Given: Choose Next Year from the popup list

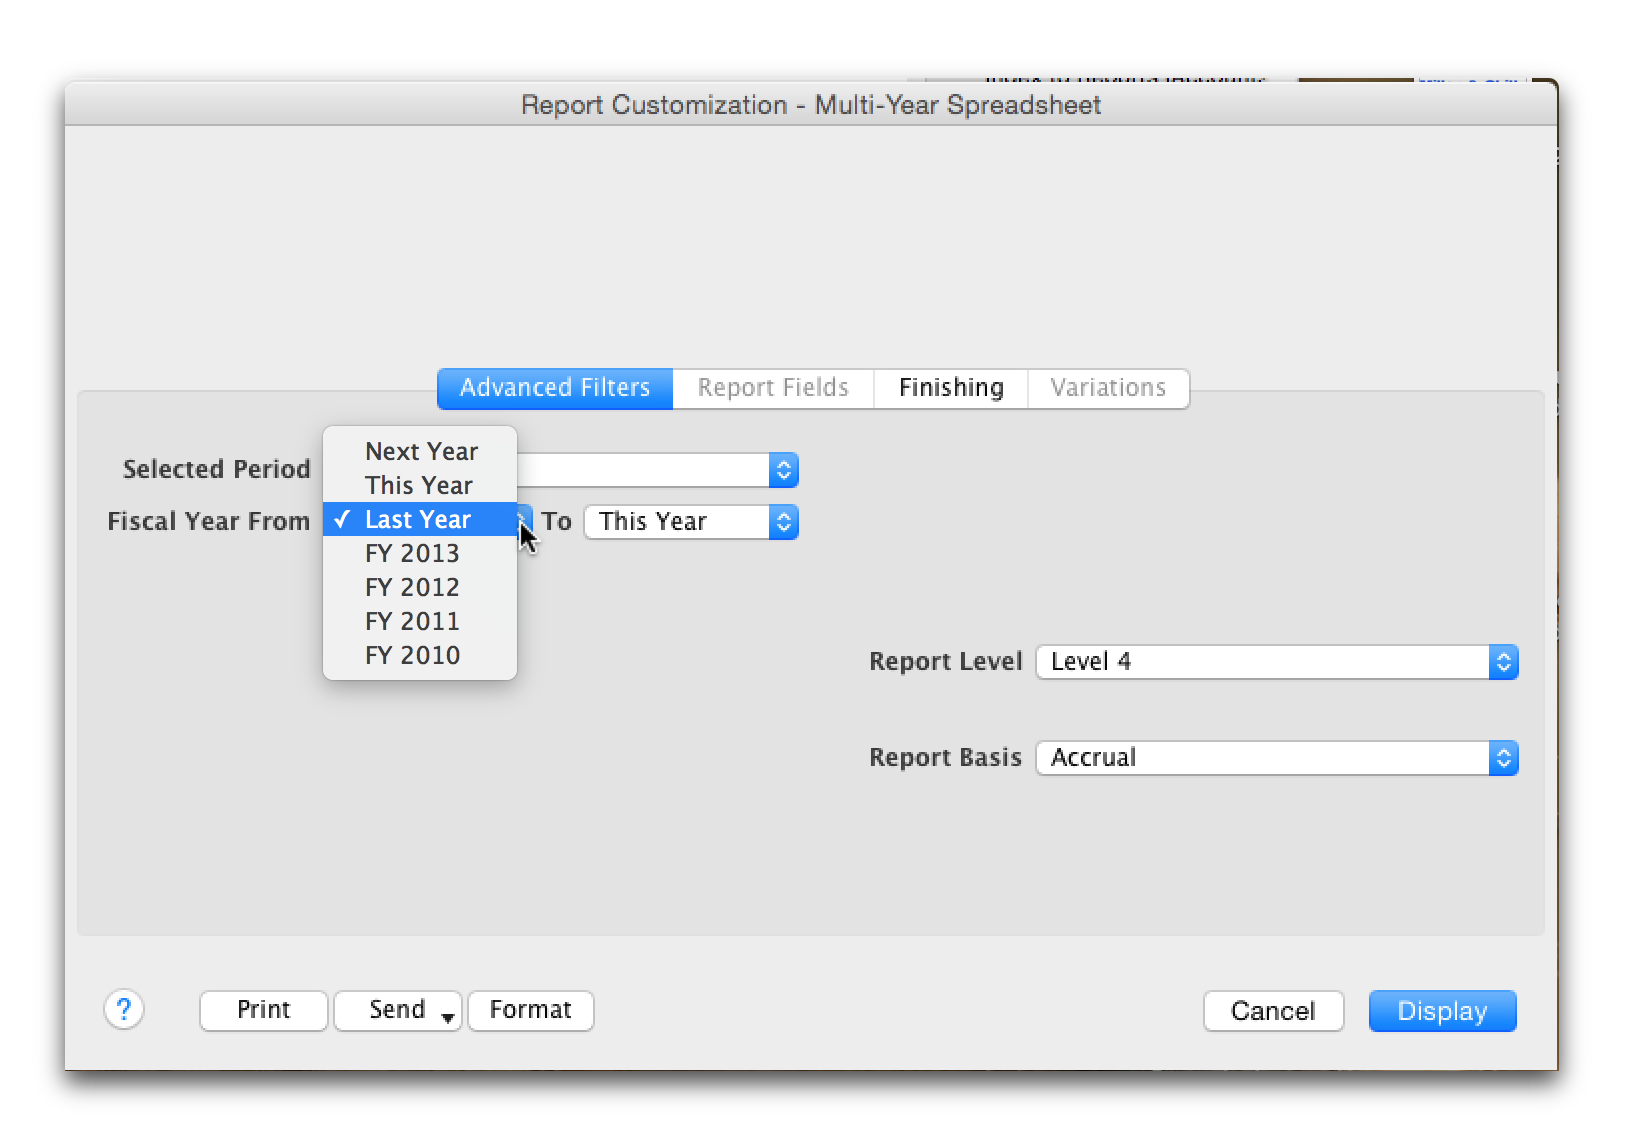Looking at the screenshot, I should coord(420,451).
